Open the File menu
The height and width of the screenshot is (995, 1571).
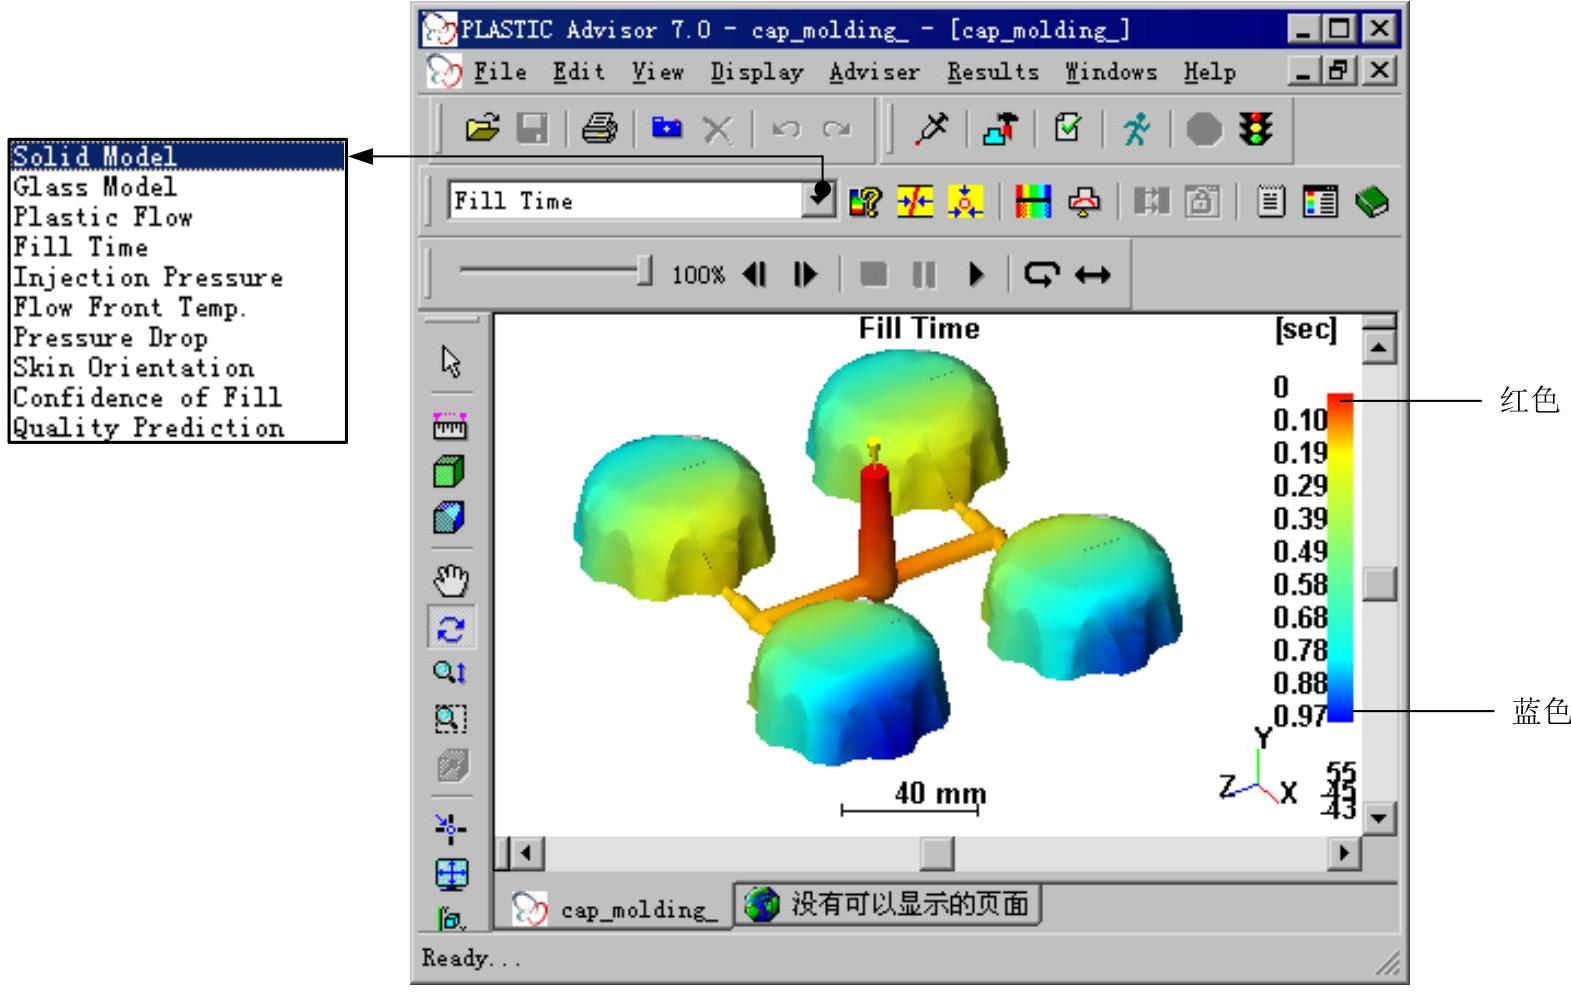(500, 72)
